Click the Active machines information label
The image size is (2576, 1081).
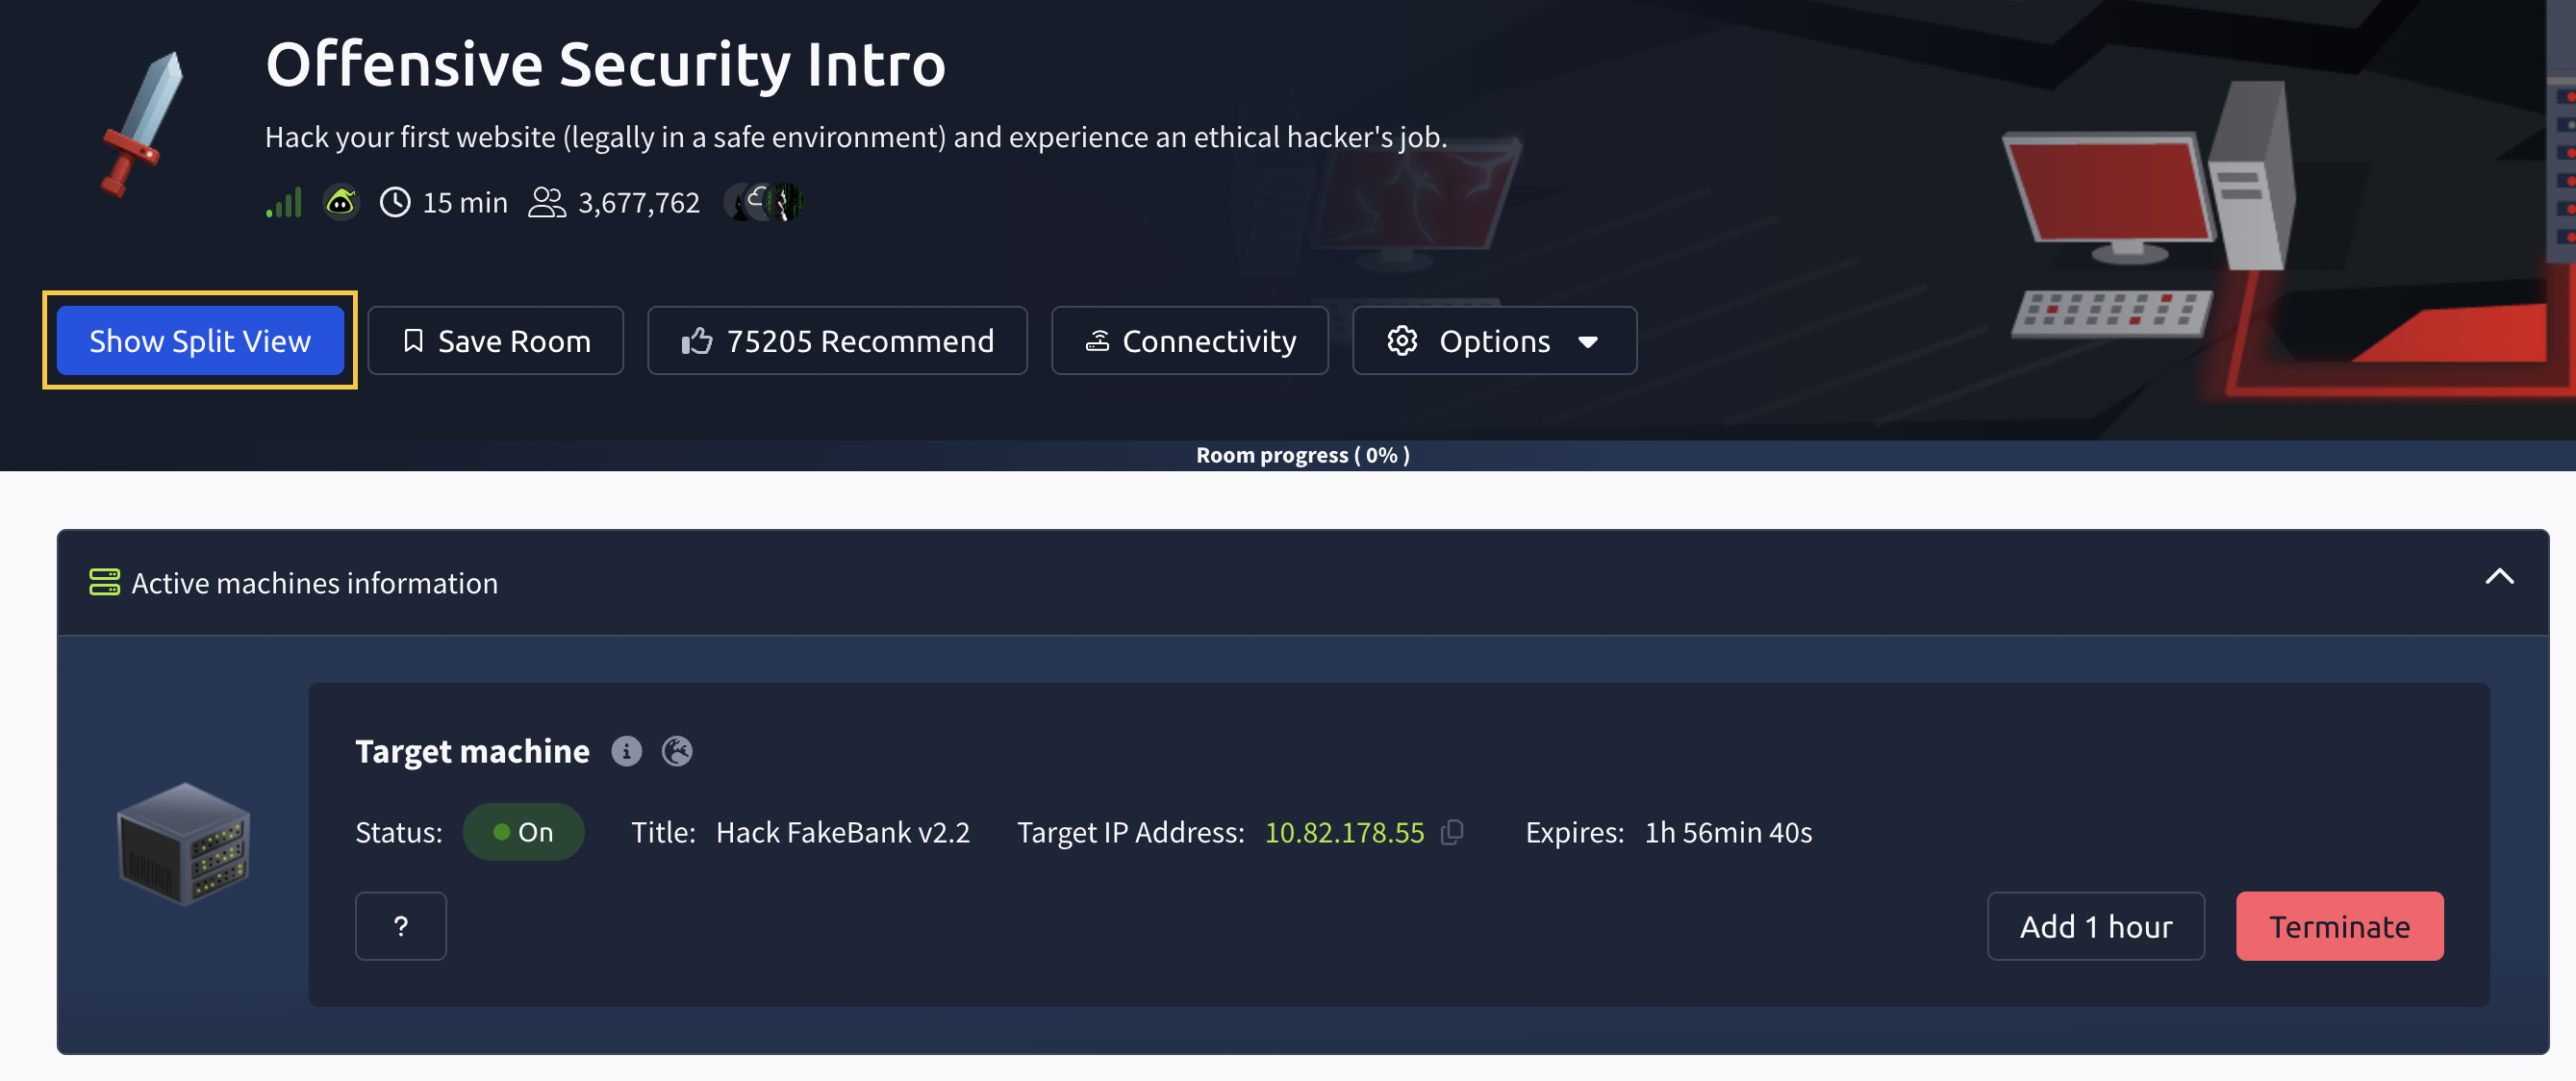click(314, 583)
